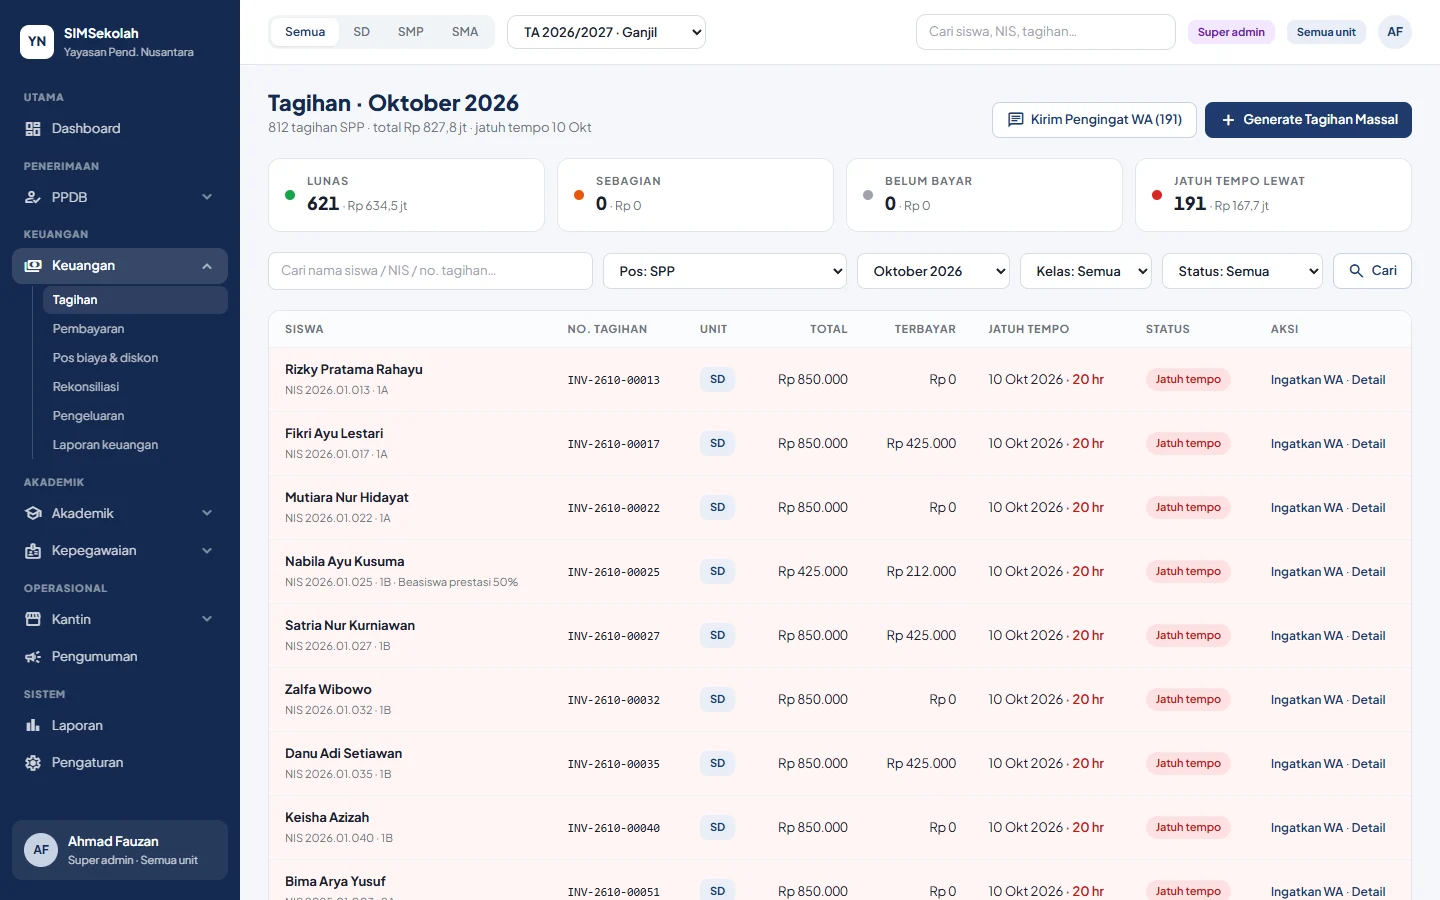Expand the Akademik menu chevron
The width and height of the screenshot is (1440, 900).
coord(207,514)
